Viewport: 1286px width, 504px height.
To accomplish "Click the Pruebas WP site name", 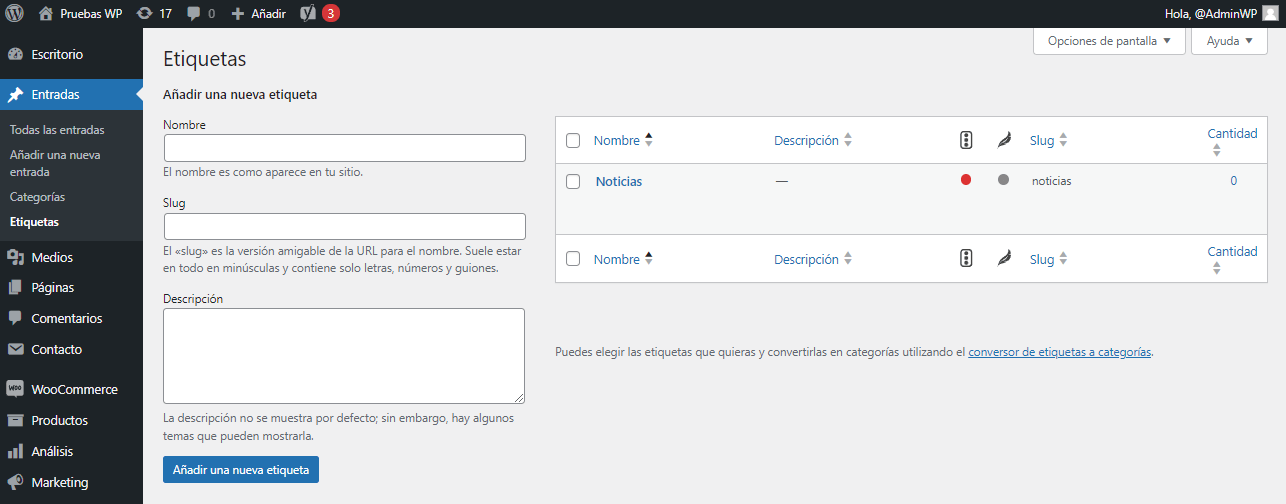I will pyautogui.click(x=91, y=14).
